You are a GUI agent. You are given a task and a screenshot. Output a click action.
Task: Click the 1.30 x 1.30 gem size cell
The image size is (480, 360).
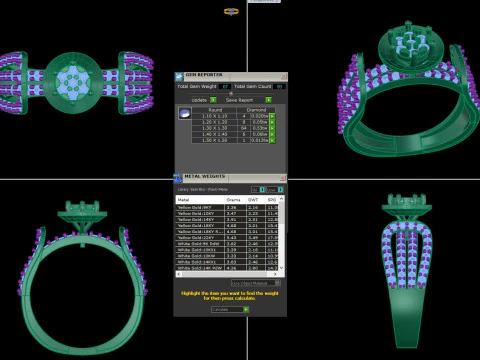(x=214, y=128)
